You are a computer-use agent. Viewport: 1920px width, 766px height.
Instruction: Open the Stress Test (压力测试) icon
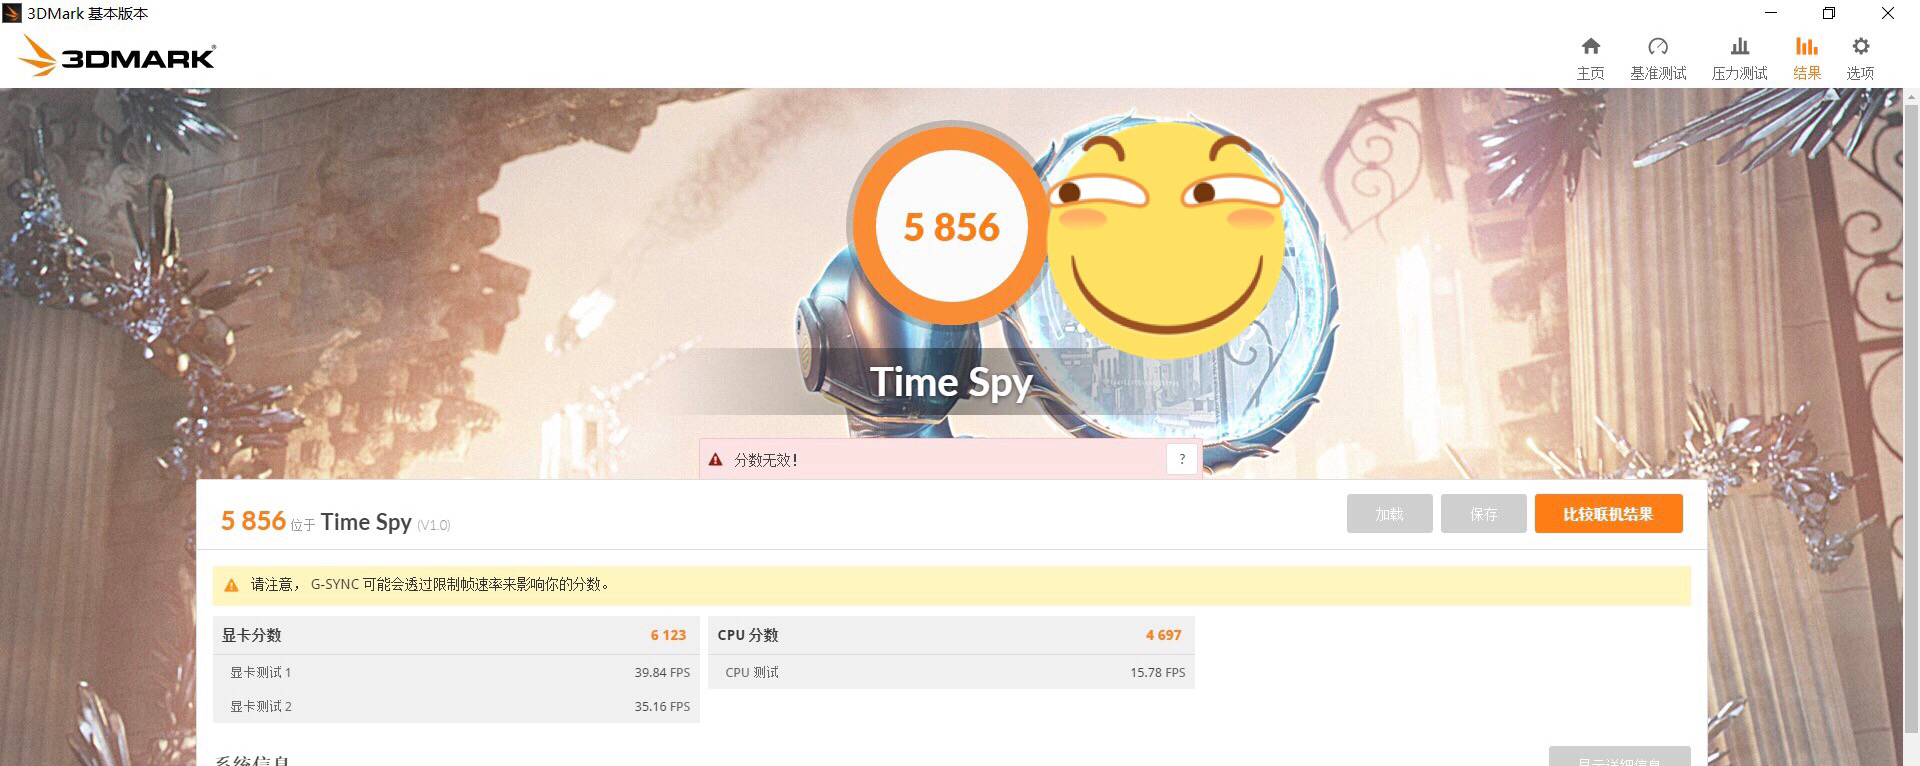tap(1740, 46)
